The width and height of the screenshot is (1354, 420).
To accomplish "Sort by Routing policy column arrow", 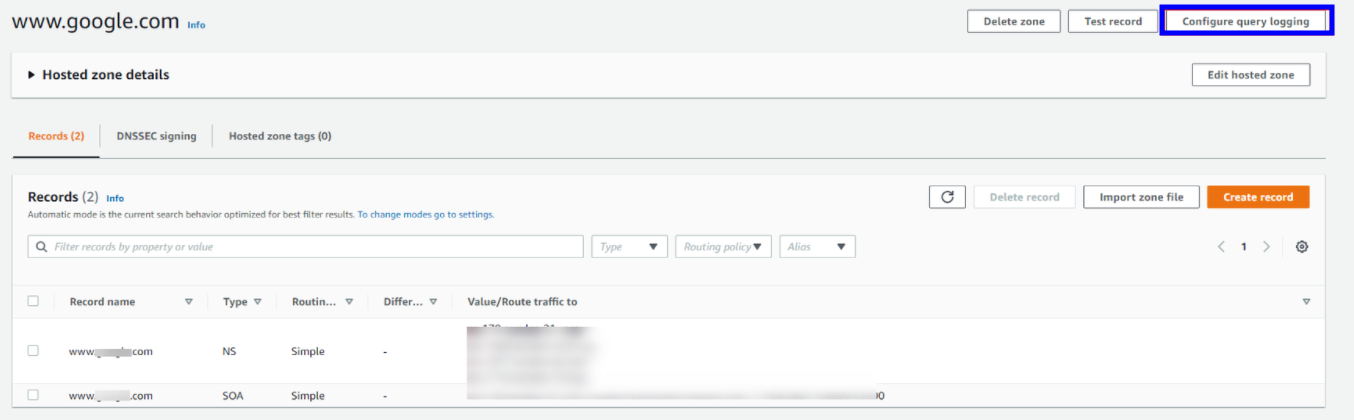I will pyautogui.click(x=349, y=301).
